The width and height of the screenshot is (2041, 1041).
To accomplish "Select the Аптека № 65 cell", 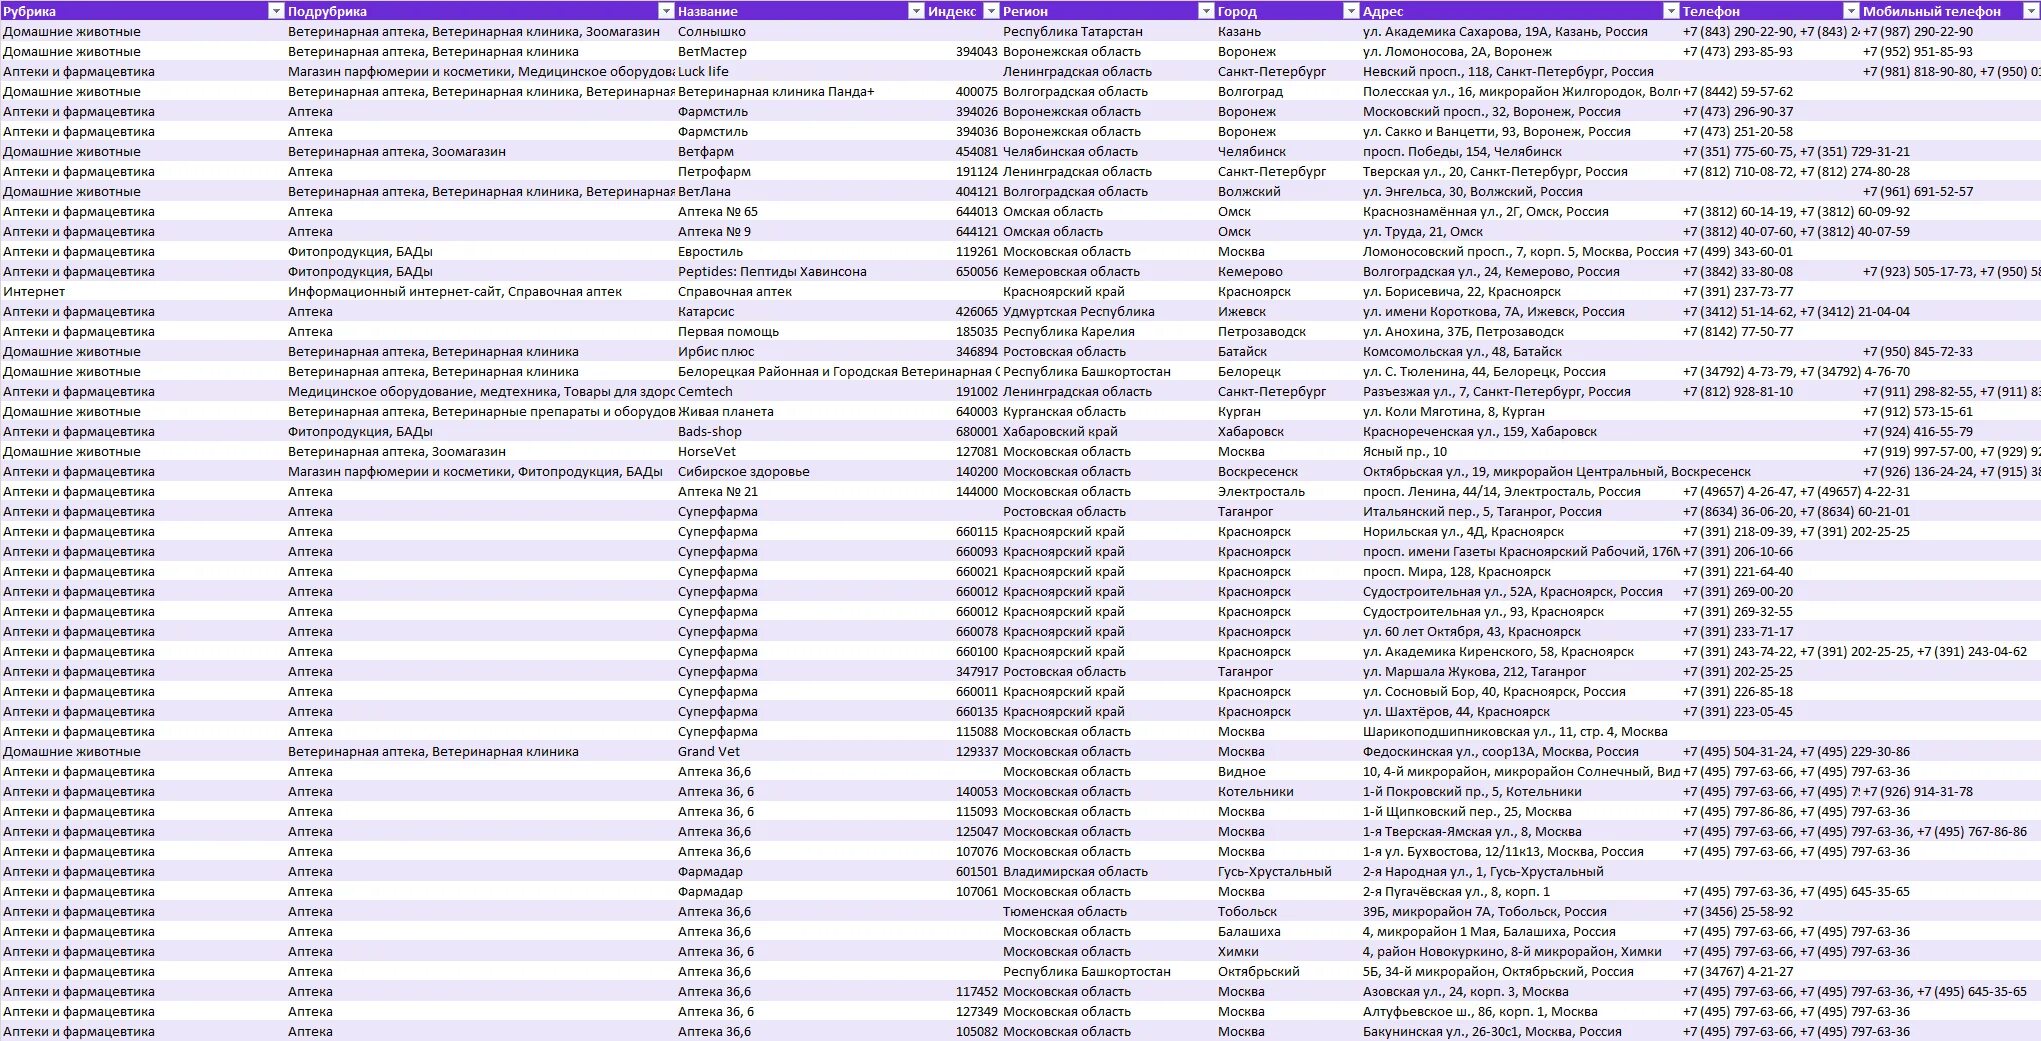I will 800,211.
